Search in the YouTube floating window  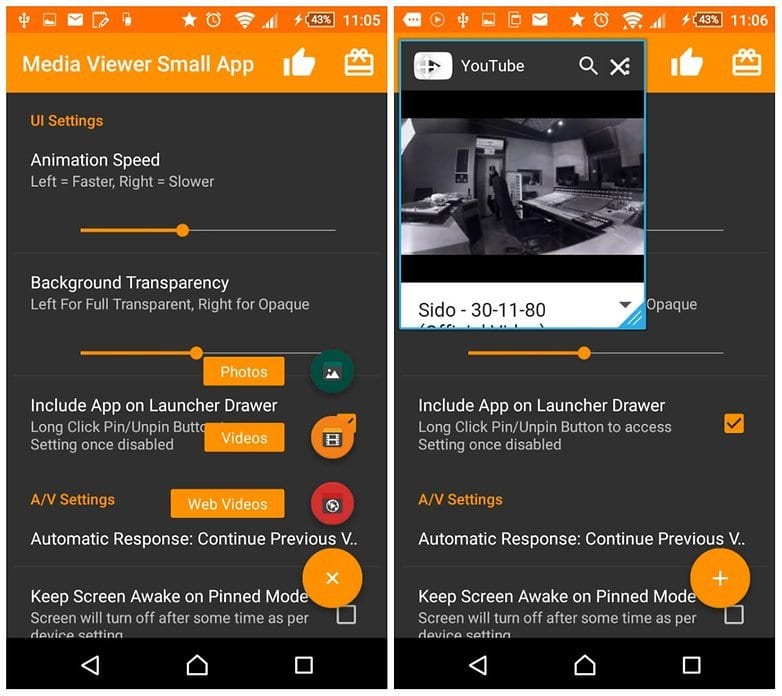(588, 65)
